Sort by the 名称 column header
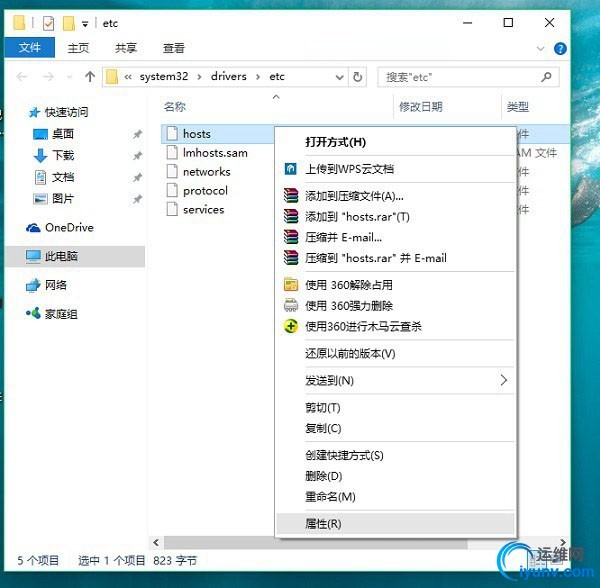This screenshot has width=600, height=588. (x=175, y=107)
